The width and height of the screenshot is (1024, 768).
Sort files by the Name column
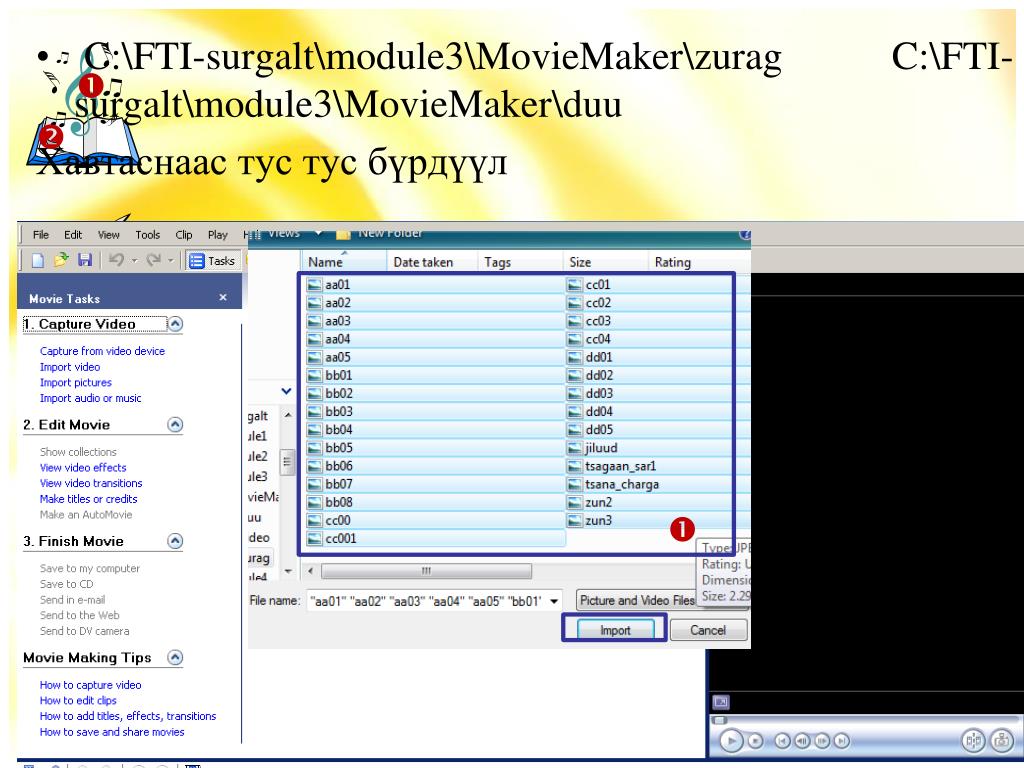click(x=346, y=262)
